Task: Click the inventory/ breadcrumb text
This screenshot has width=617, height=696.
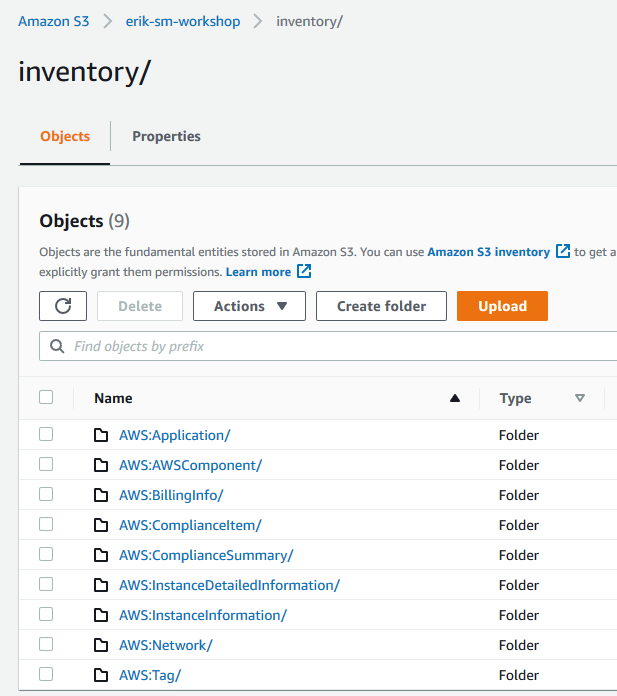Action: 309,21
